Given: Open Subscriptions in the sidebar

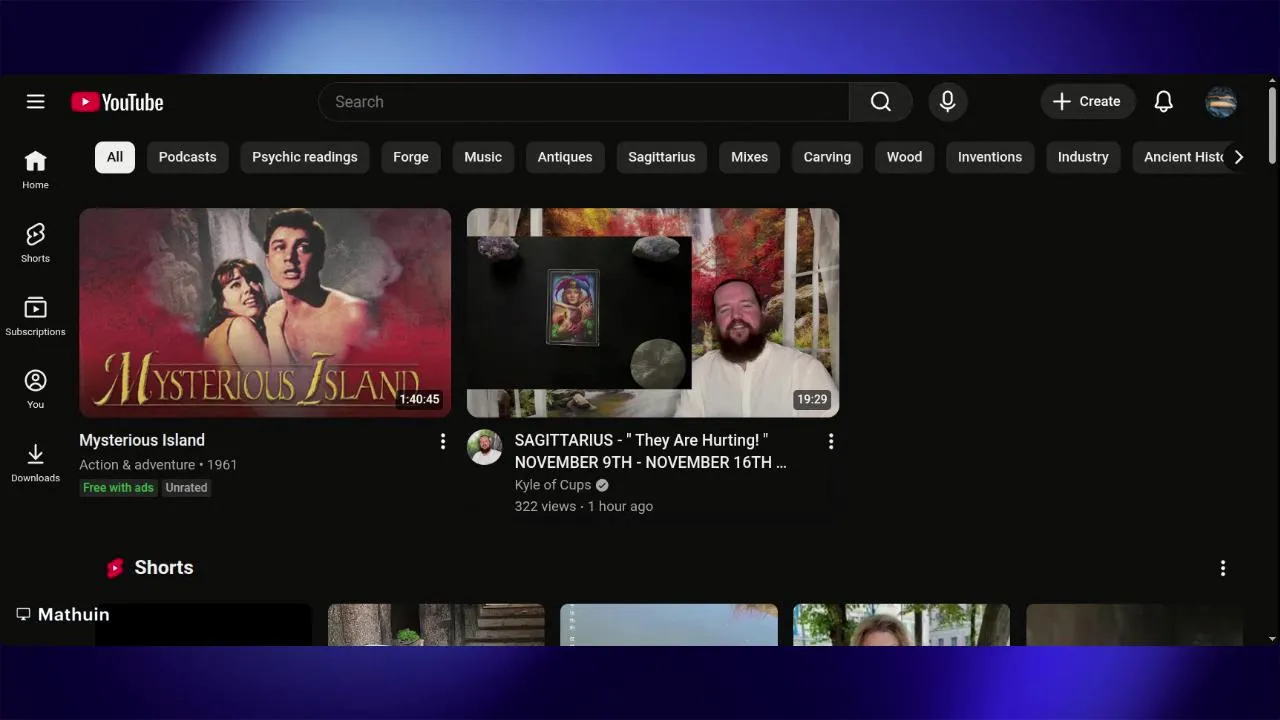Looking at the screenshot, I should [35, 317].
